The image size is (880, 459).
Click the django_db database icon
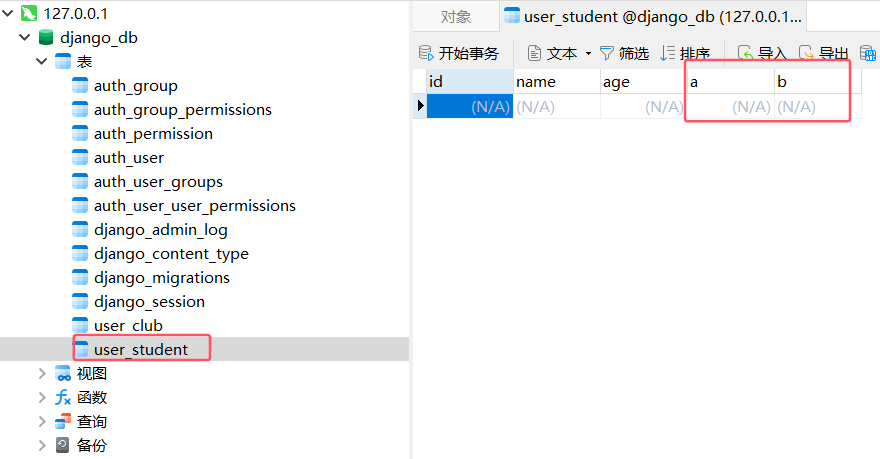tap(46, 38)
